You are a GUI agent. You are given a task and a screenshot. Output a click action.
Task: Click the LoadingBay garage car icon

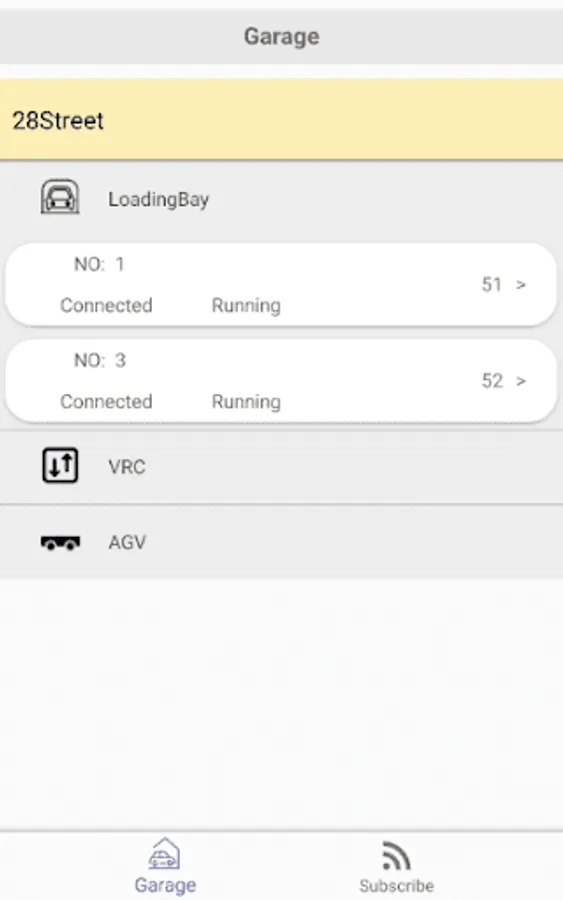(x=60, y=197)
